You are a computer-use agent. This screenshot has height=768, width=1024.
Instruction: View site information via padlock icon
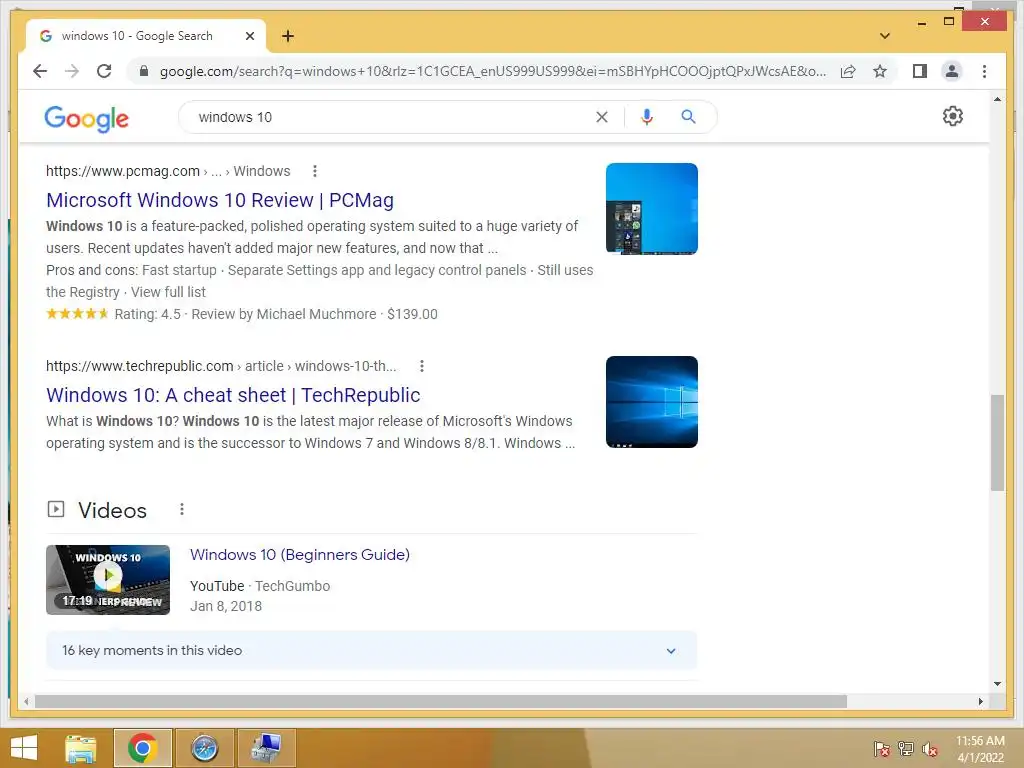pos(144,71)
